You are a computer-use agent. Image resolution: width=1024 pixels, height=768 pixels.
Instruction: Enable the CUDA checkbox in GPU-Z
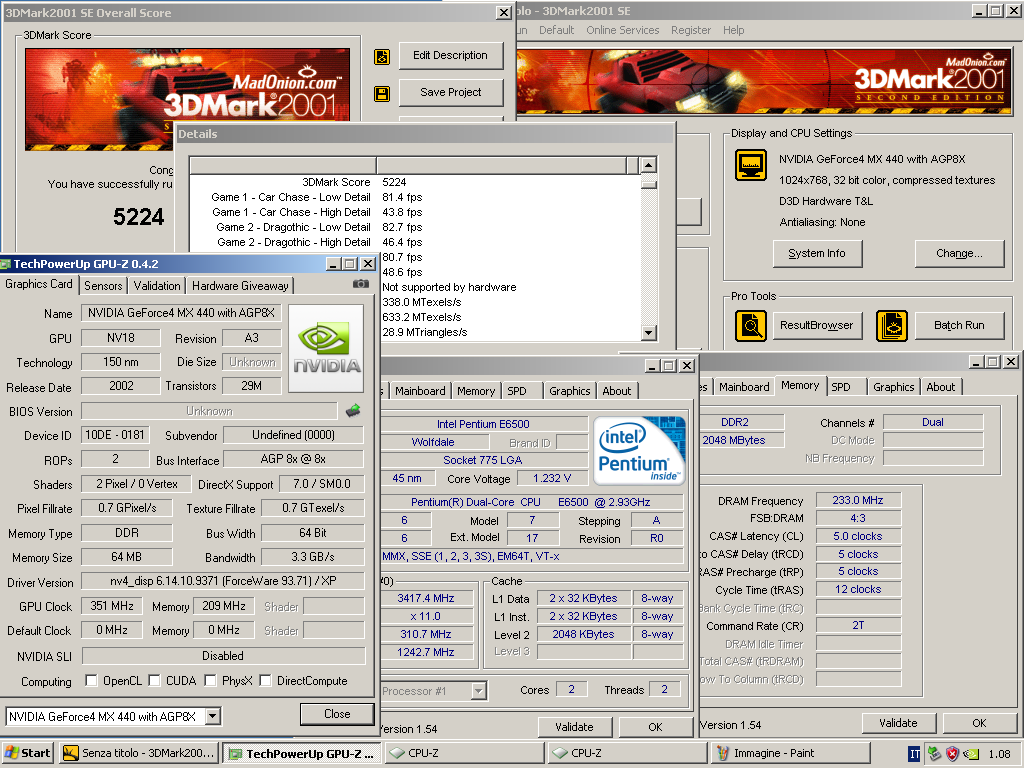coord(154,680)
